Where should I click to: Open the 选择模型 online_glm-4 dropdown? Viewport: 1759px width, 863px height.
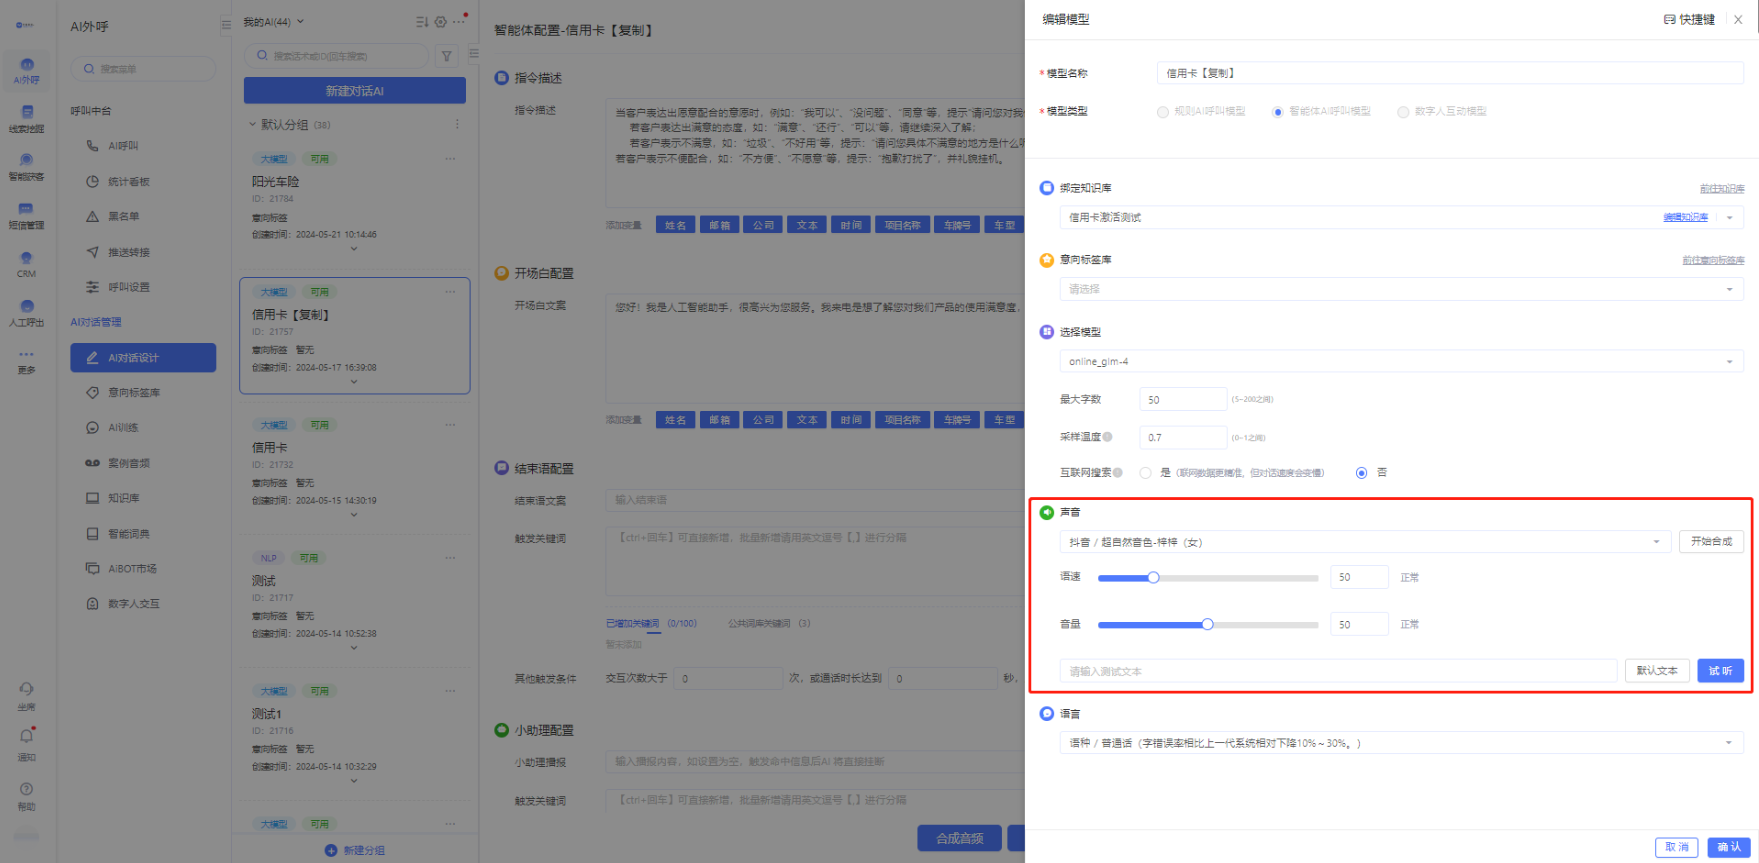(x=1400, y=362)
